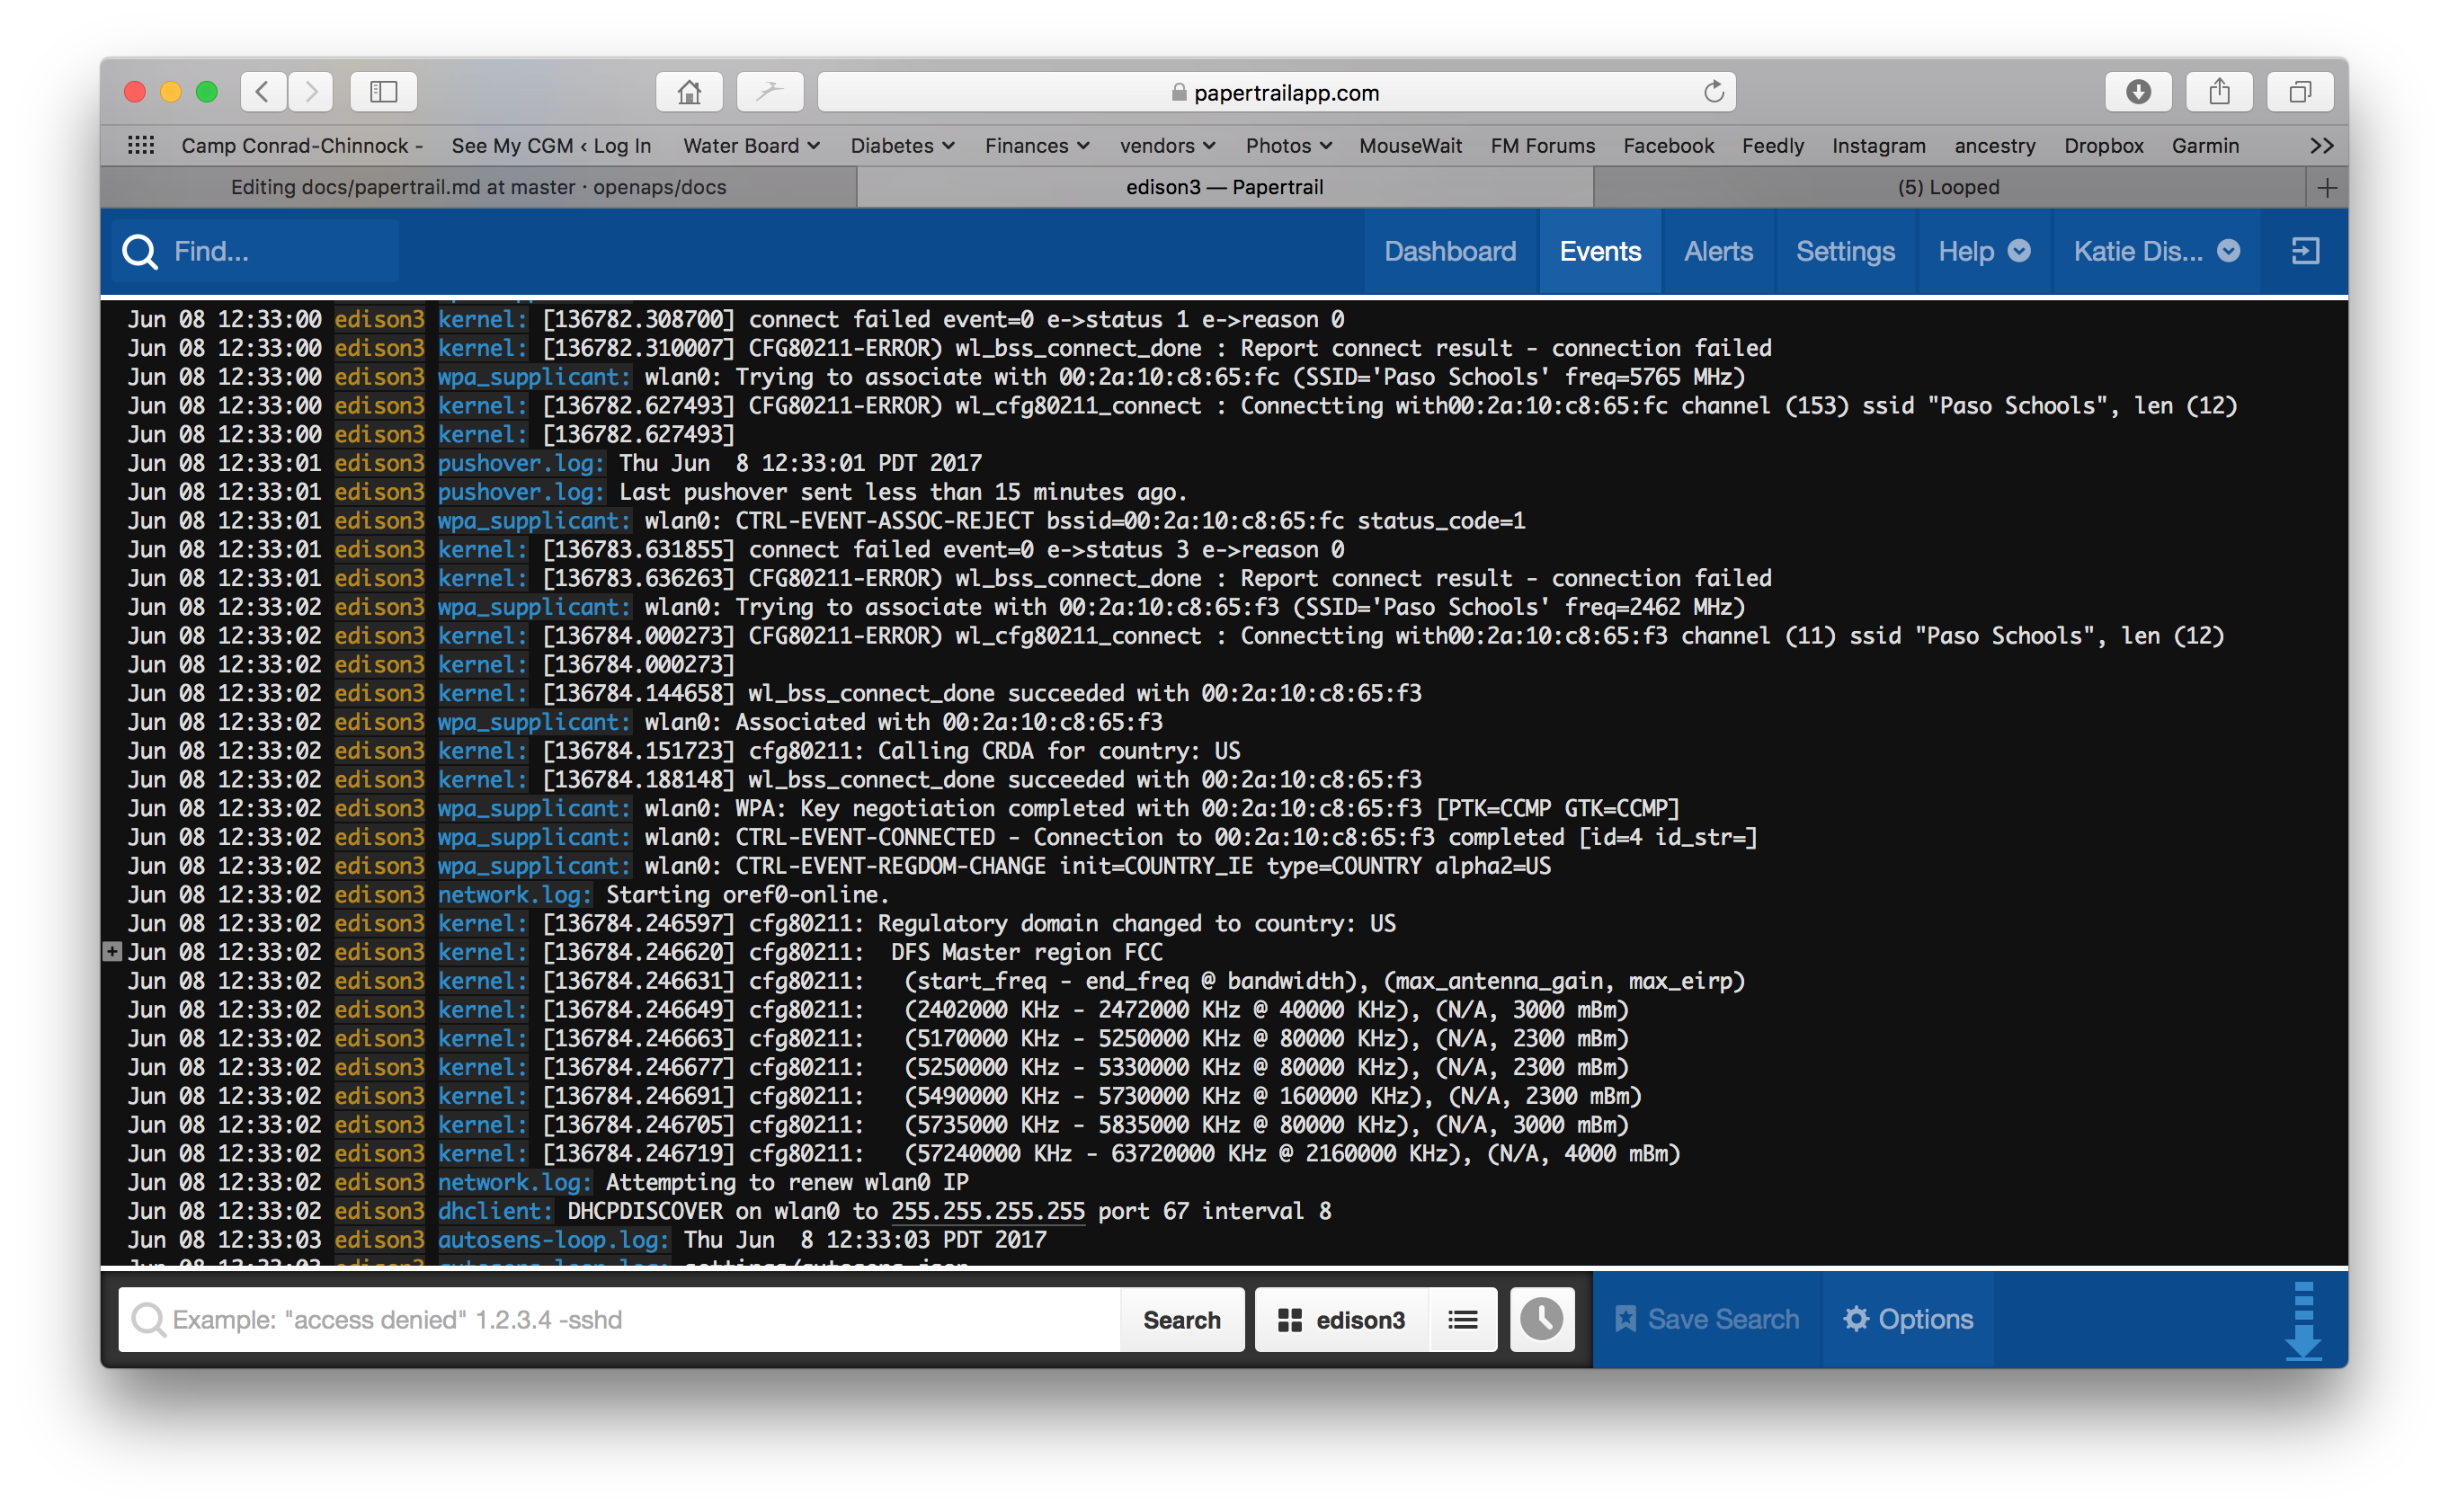Click network.log link on Starting oref0-online line
This screenshot has height=1512, width=2449.
tap(514, 895)
